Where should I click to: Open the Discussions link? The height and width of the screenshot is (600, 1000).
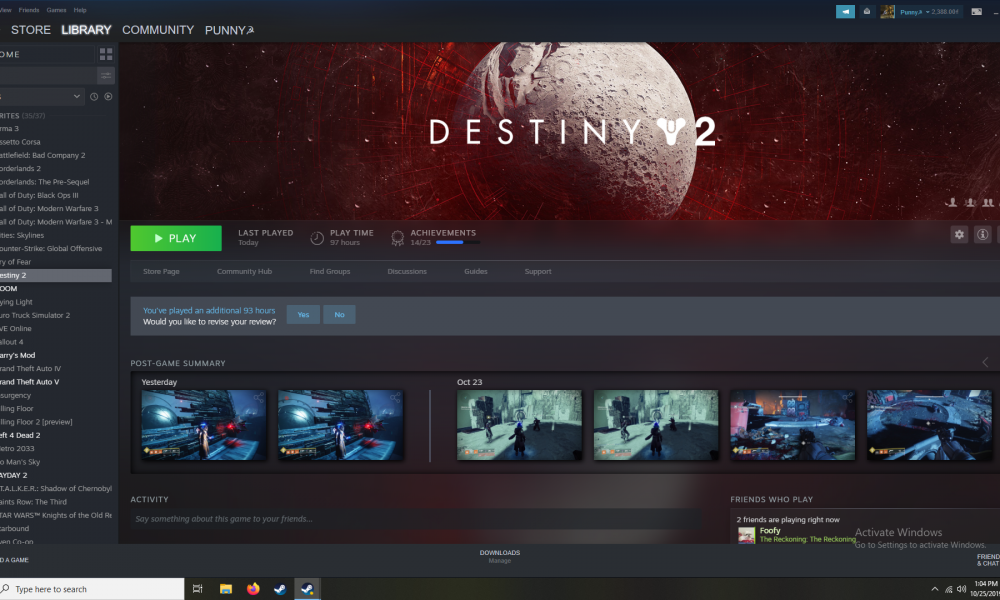407,271
